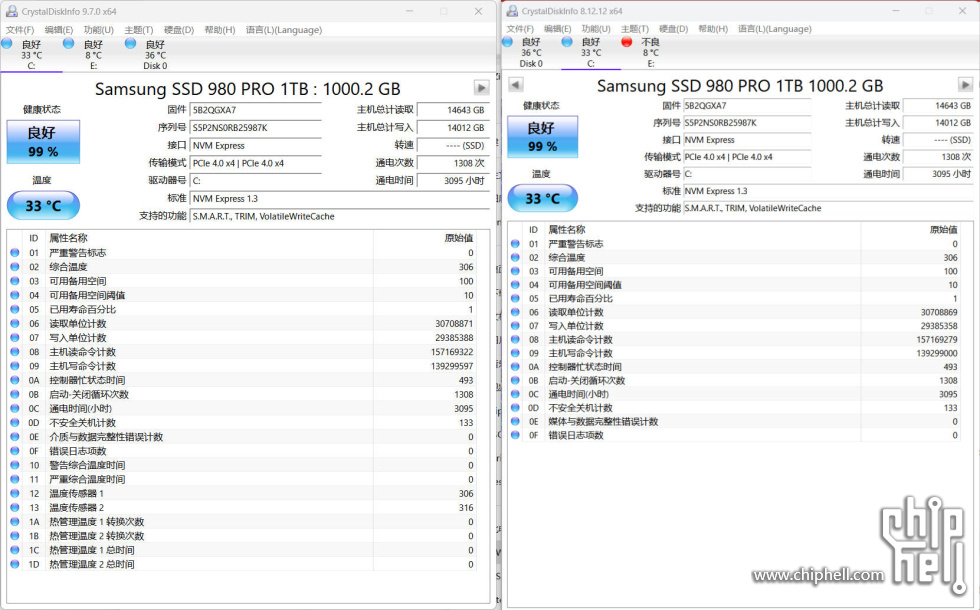This screenshot has width=980, height=610.
Task: Click 主机总计读取 14643 GB field in left window
Action: click(x=453, y=110)
